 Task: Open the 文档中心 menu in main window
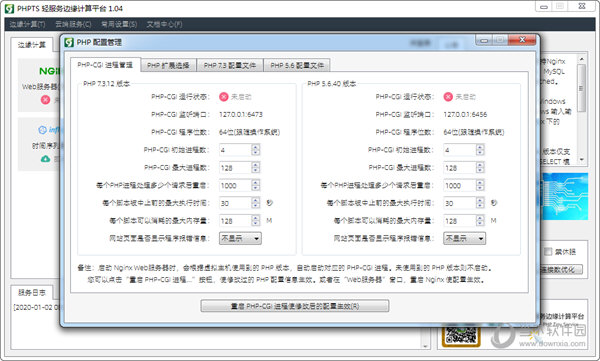tap(165, 25)
